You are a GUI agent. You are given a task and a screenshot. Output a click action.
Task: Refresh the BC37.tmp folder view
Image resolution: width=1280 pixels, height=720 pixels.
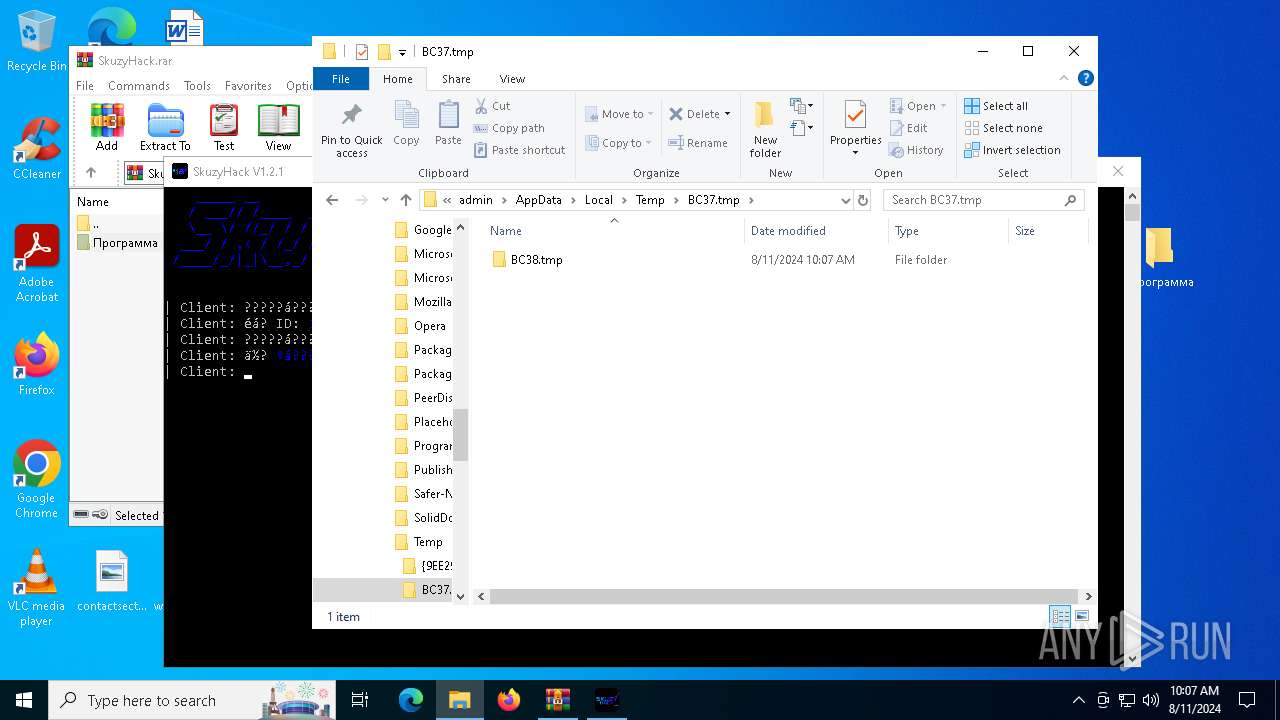pos(863,200)
